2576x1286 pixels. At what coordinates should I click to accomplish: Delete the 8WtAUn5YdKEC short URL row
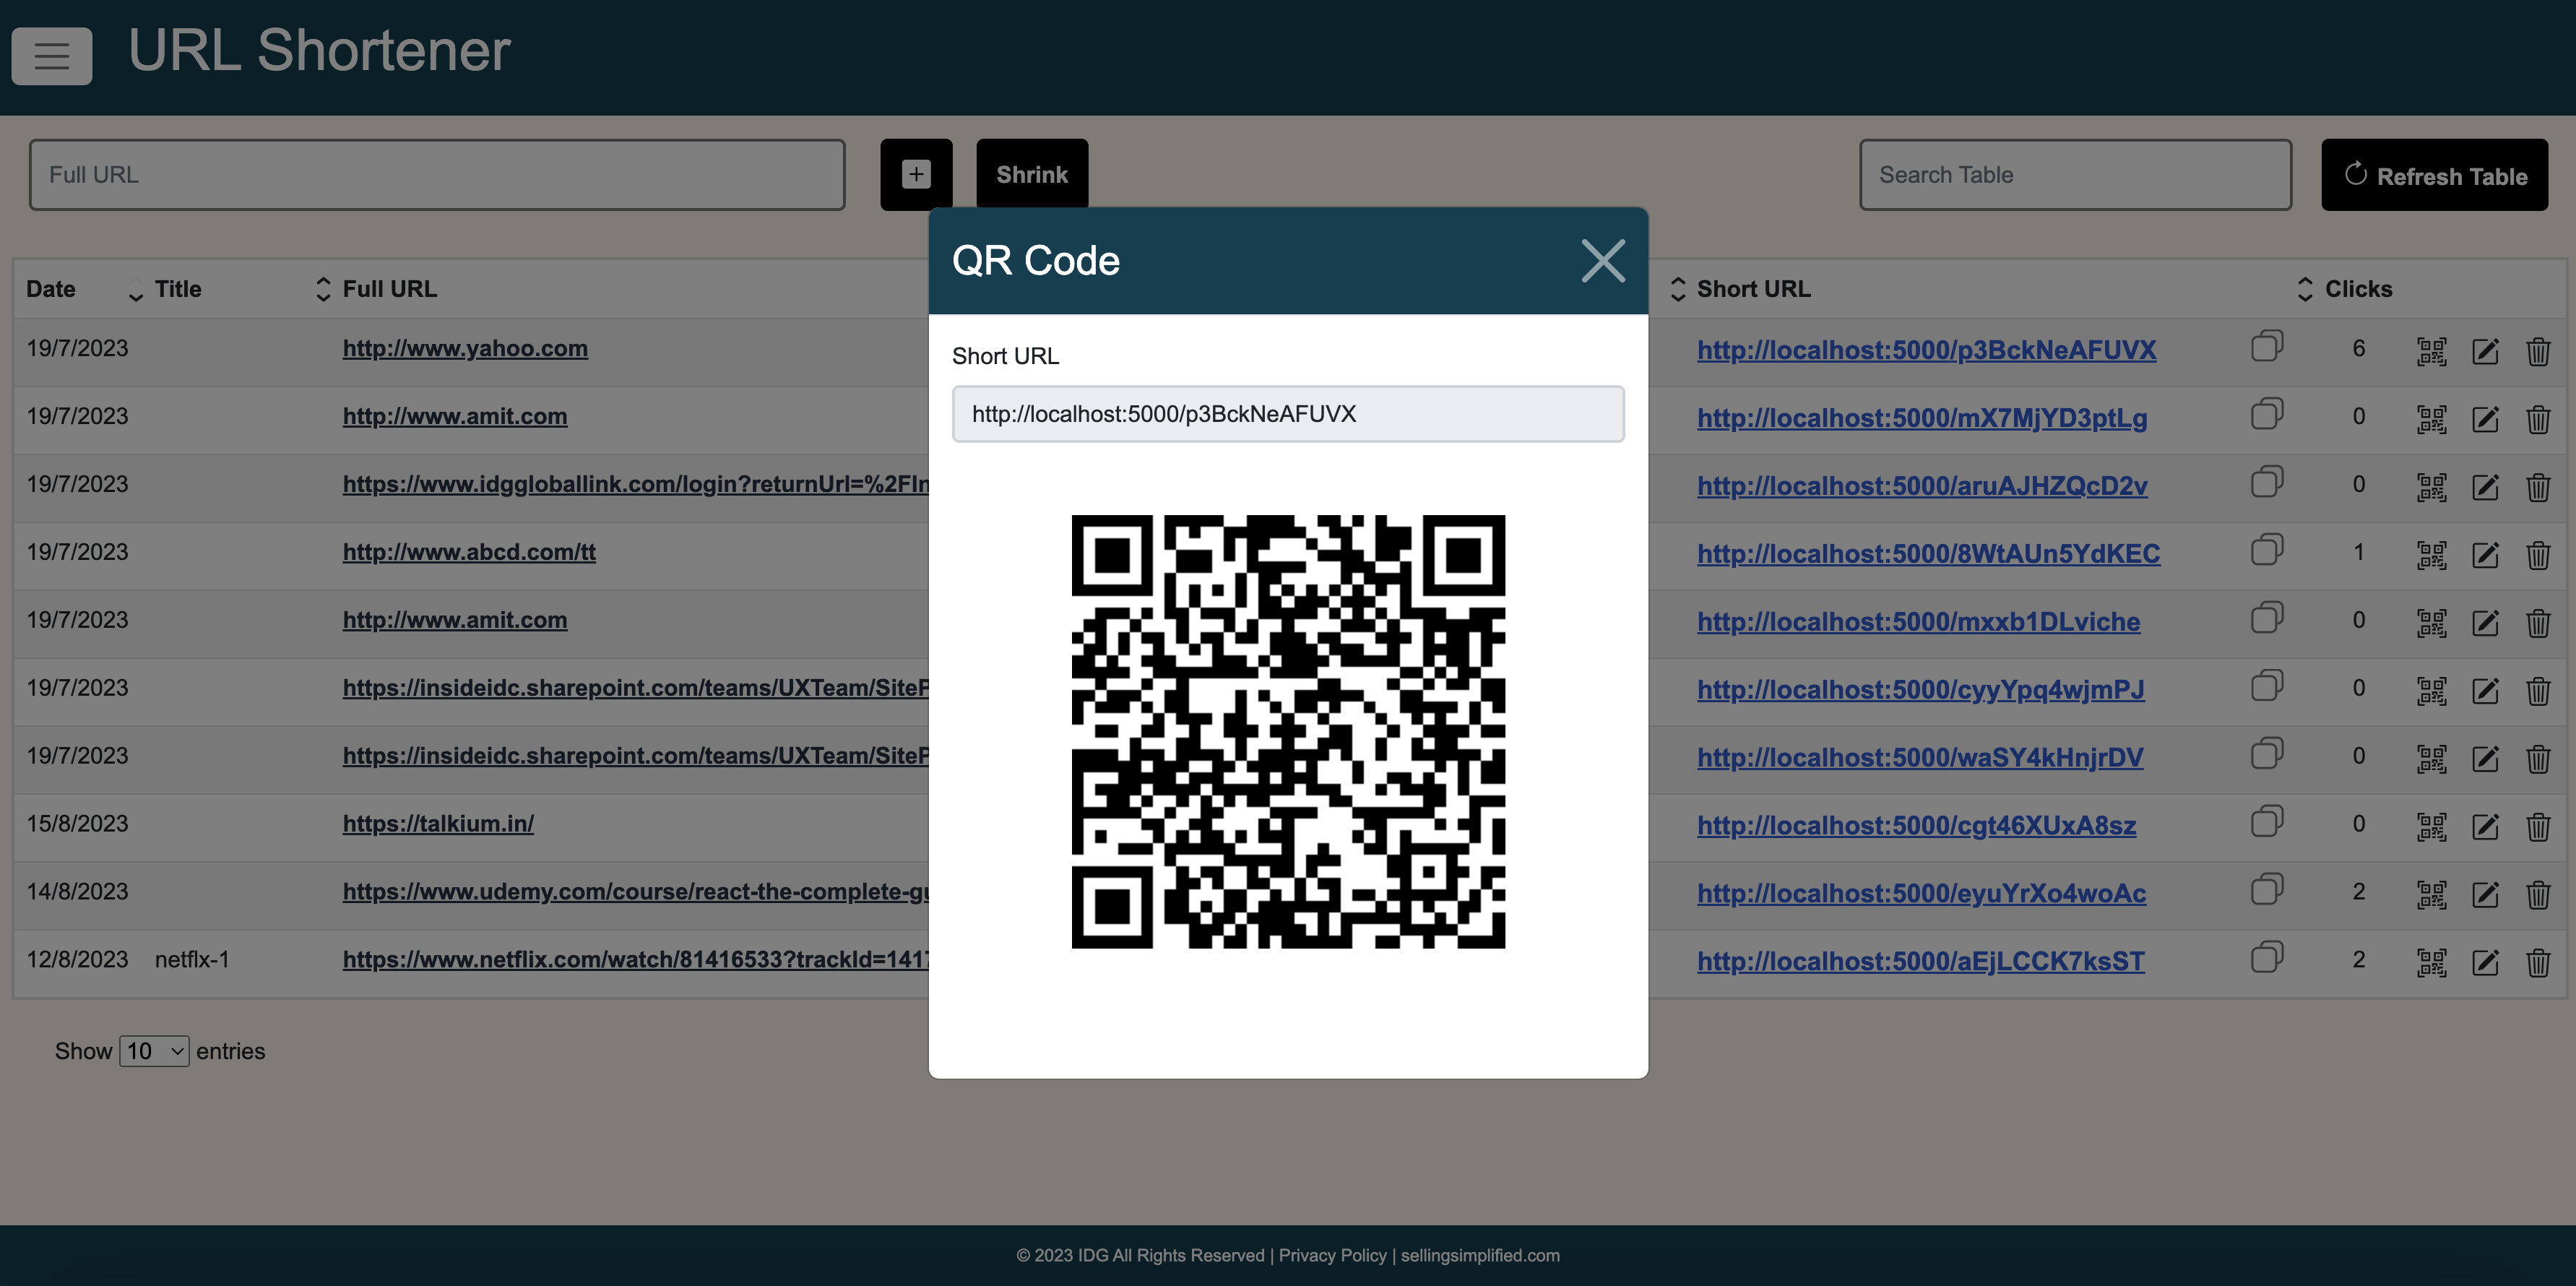click(2538, 555)
